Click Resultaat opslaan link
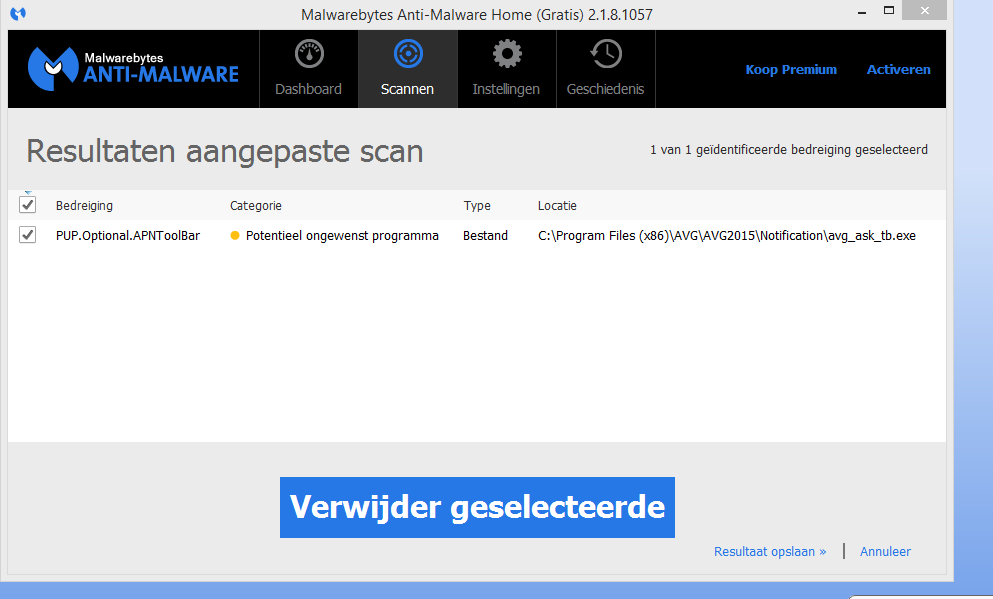The width and height of the screenshot is (993, 599). click(770, 552)
